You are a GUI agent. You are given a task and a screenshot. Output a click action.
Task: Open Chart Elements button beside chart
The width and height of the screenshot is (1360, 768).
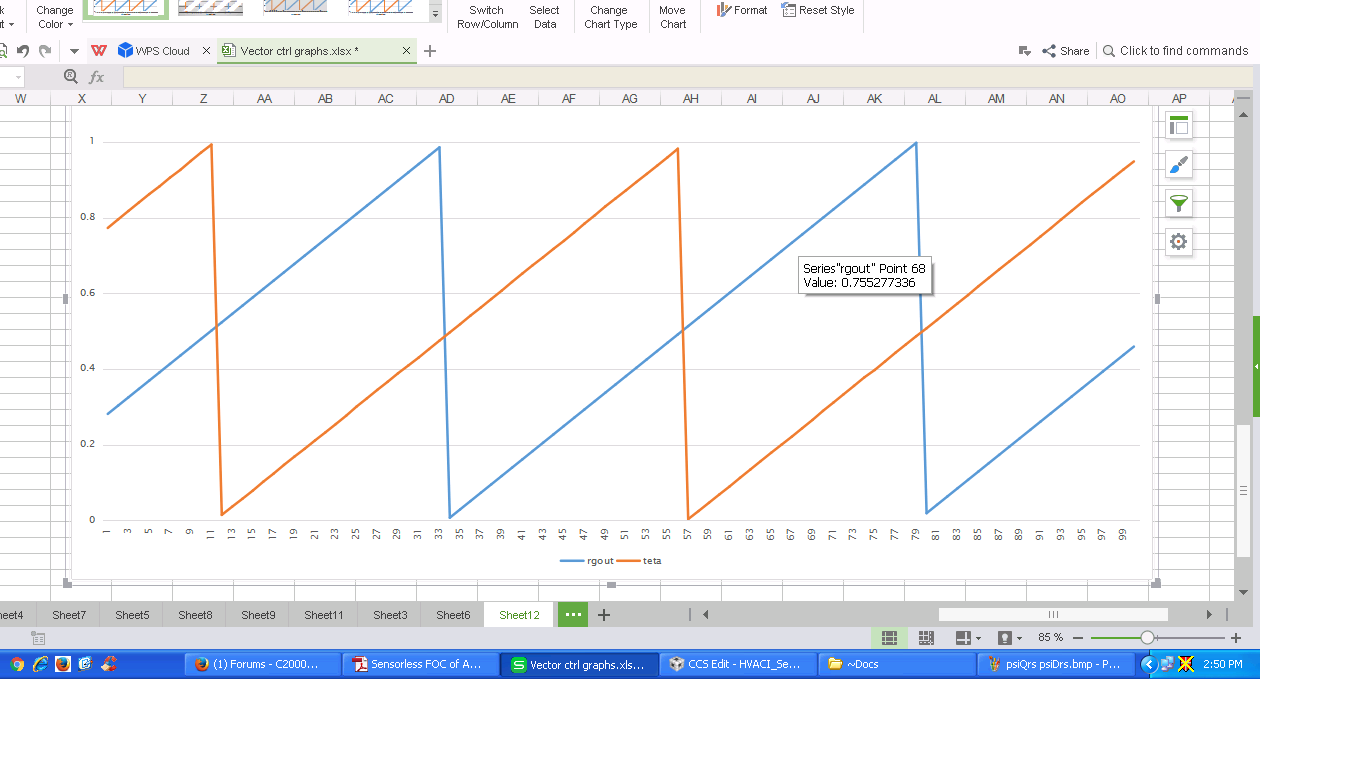1179,126
